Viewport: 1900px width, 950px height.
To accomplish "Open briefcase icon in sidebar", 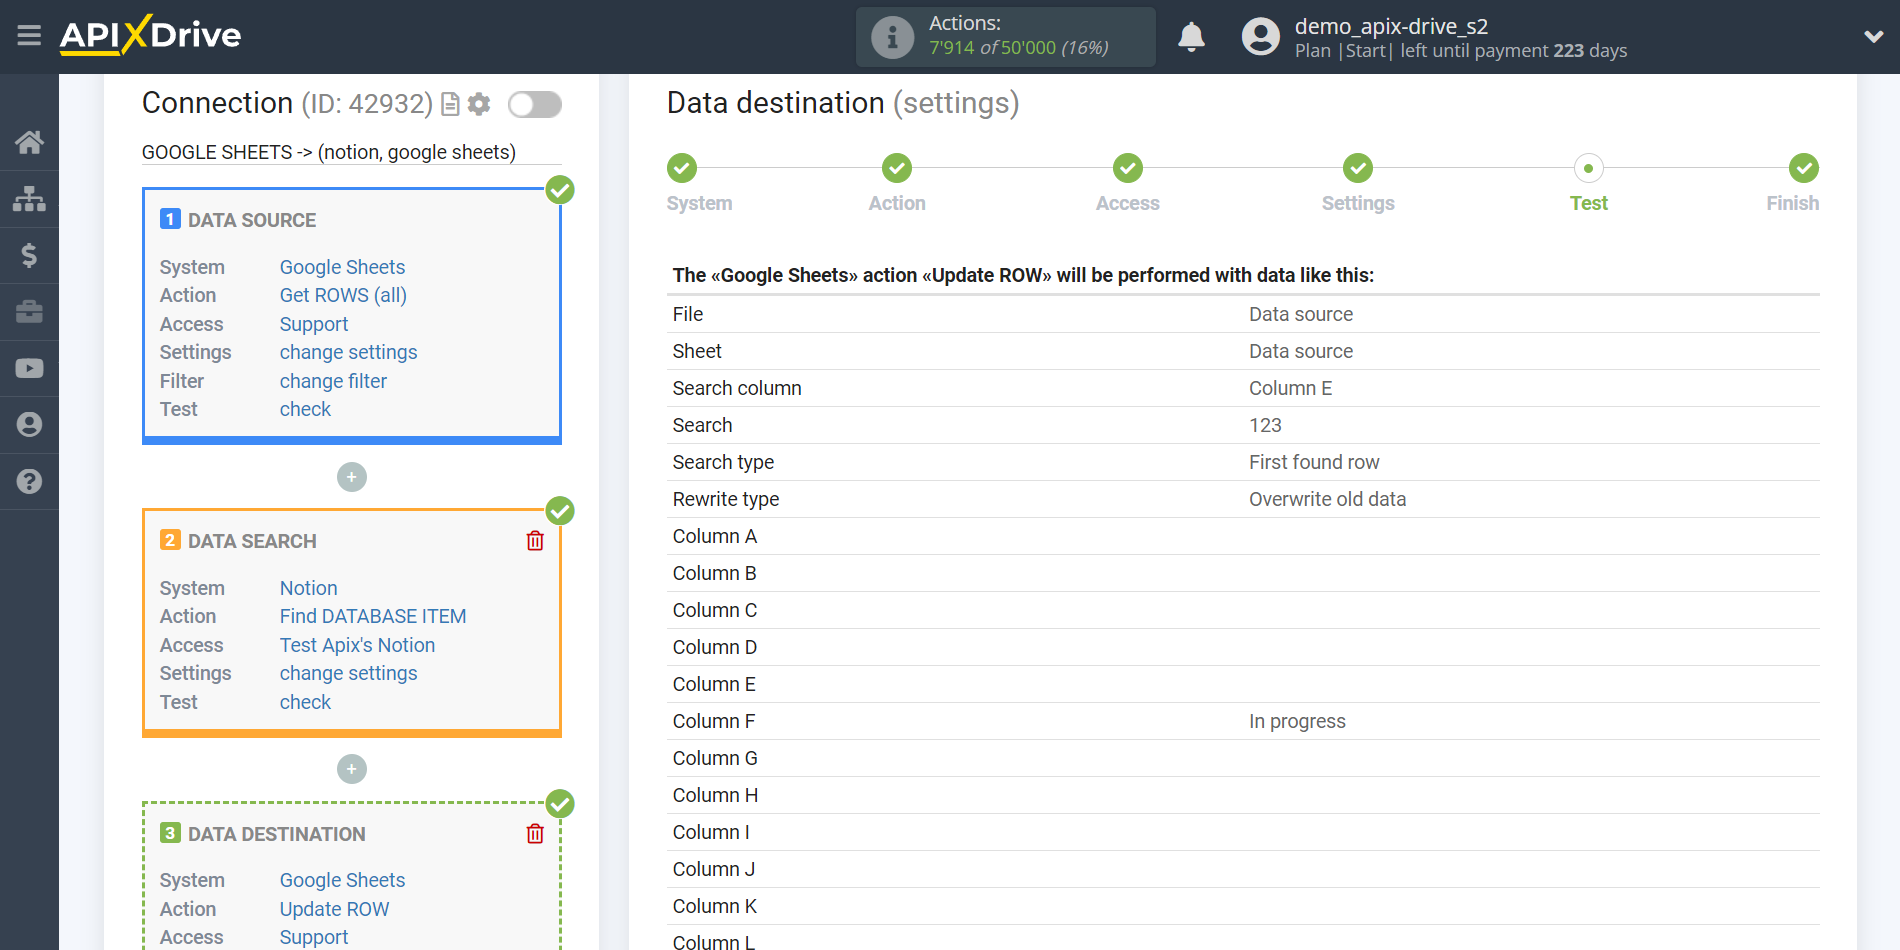I will (29, 312).
